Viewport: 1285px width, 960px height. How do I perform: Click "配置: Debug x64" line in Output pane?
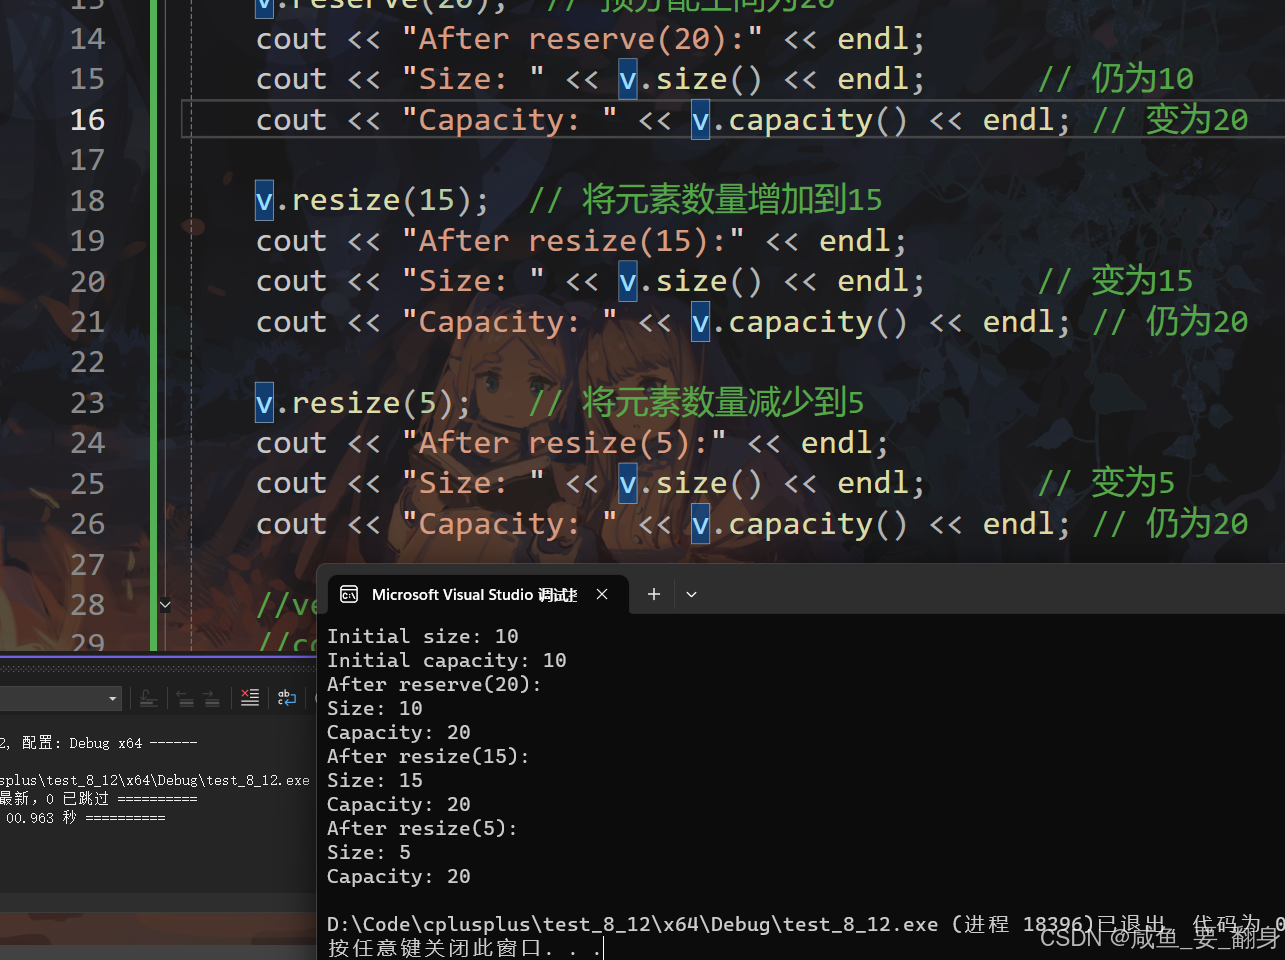98,743
